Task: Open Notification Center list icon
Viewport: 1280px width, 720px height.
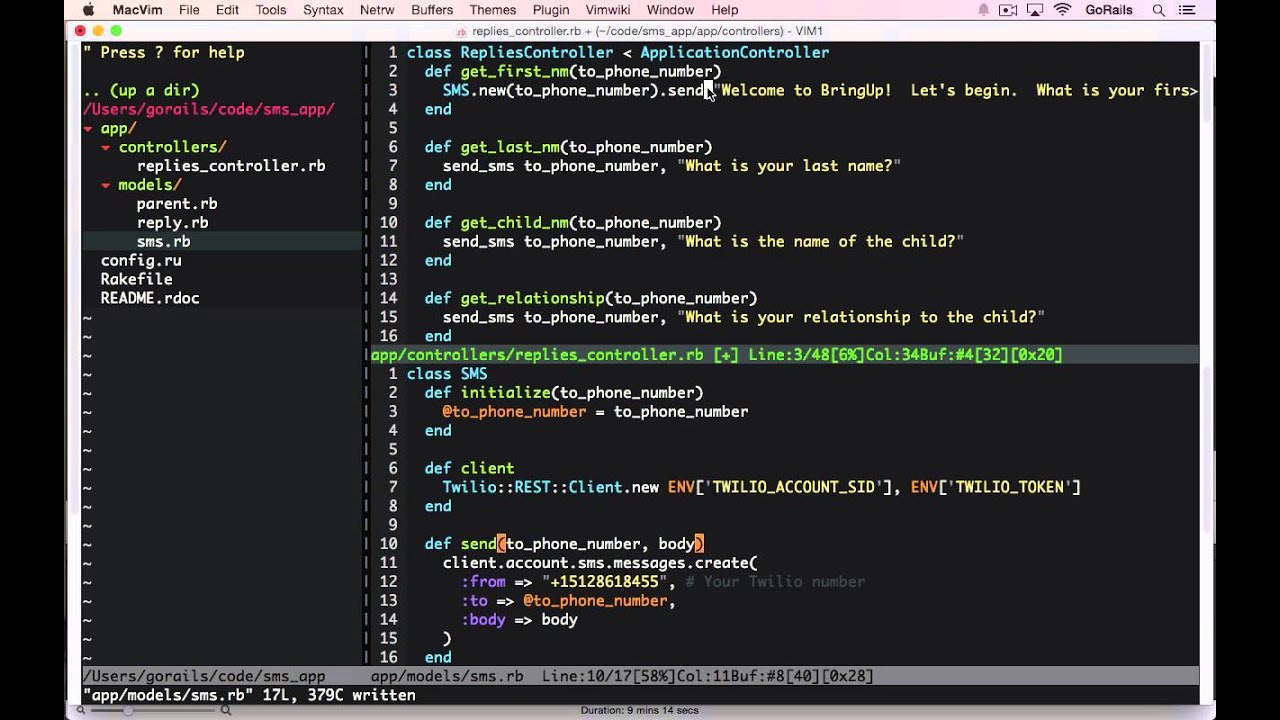Action: coord(1188,10)
